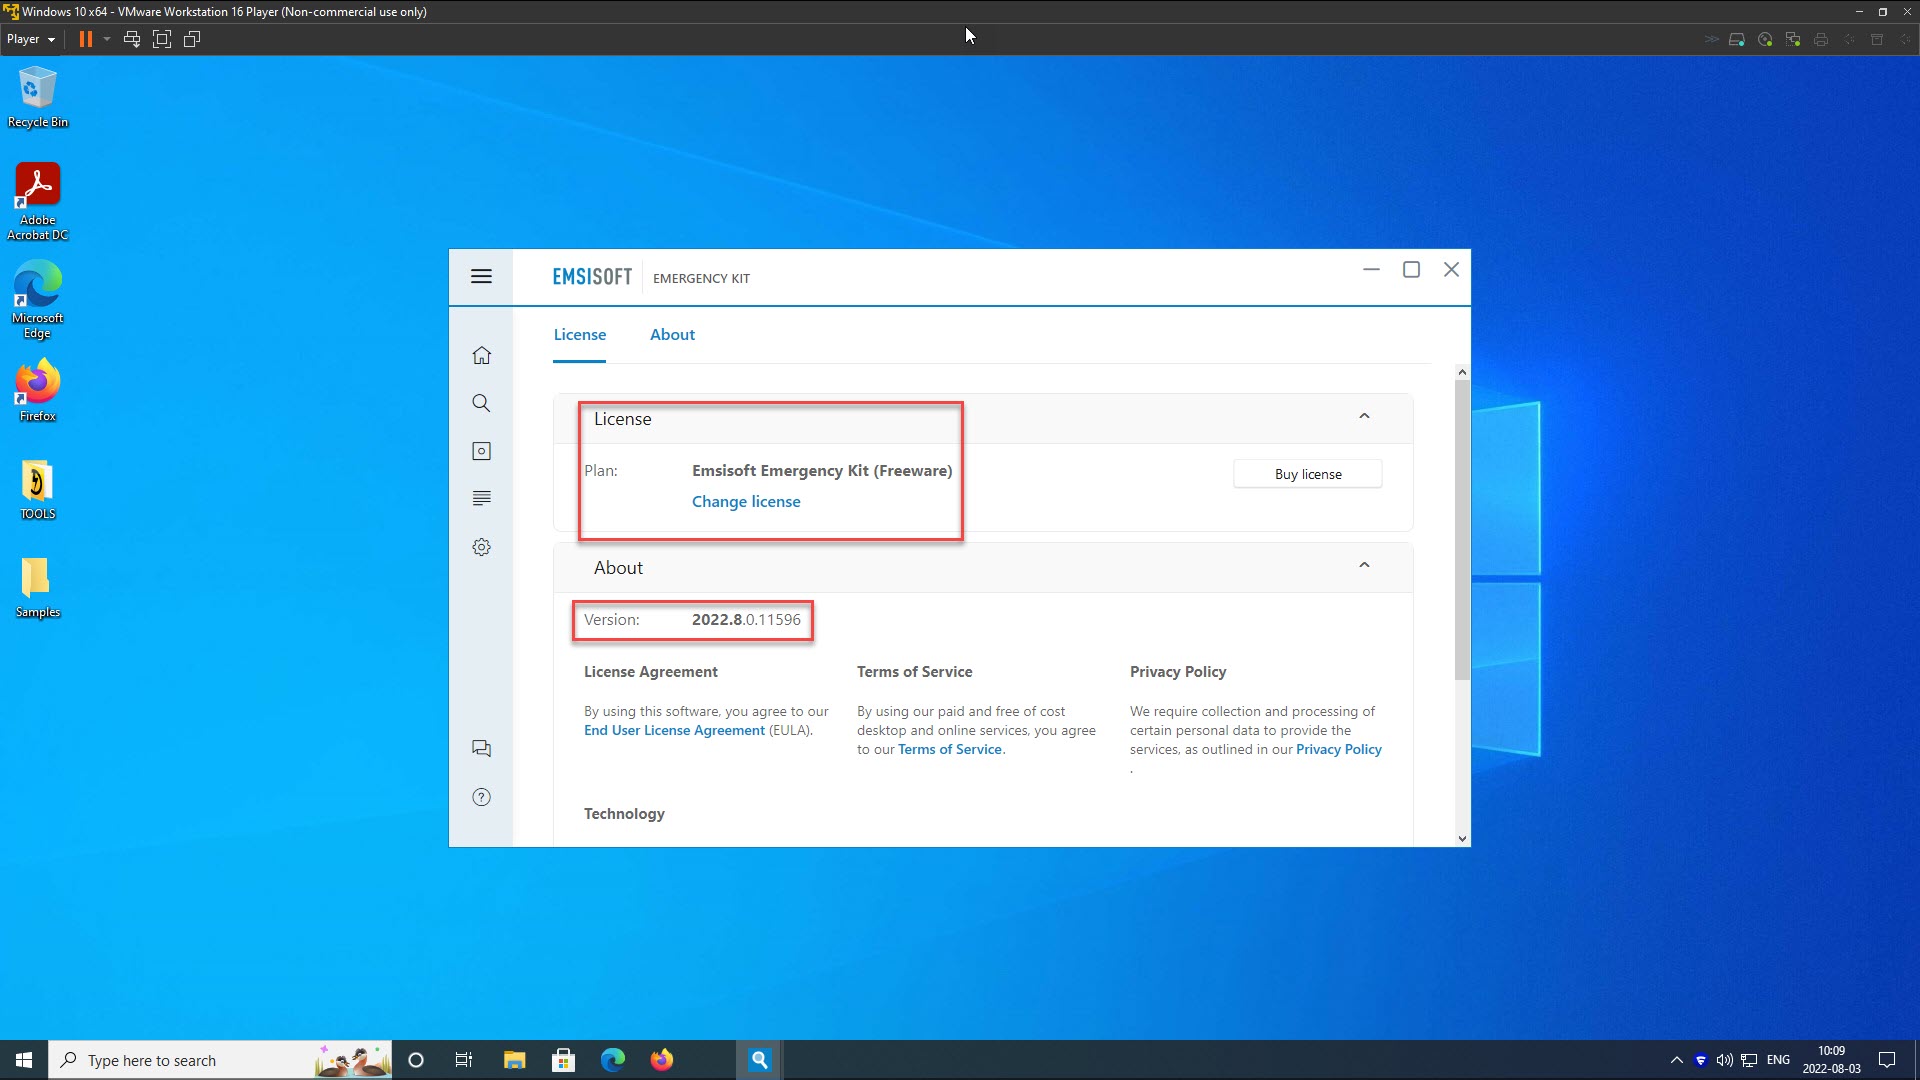The width and height of the screenshot is (1920, 1080).
Task: Enter VMware full screen mode
Action: pyautogui.click(x=162, y=39)
